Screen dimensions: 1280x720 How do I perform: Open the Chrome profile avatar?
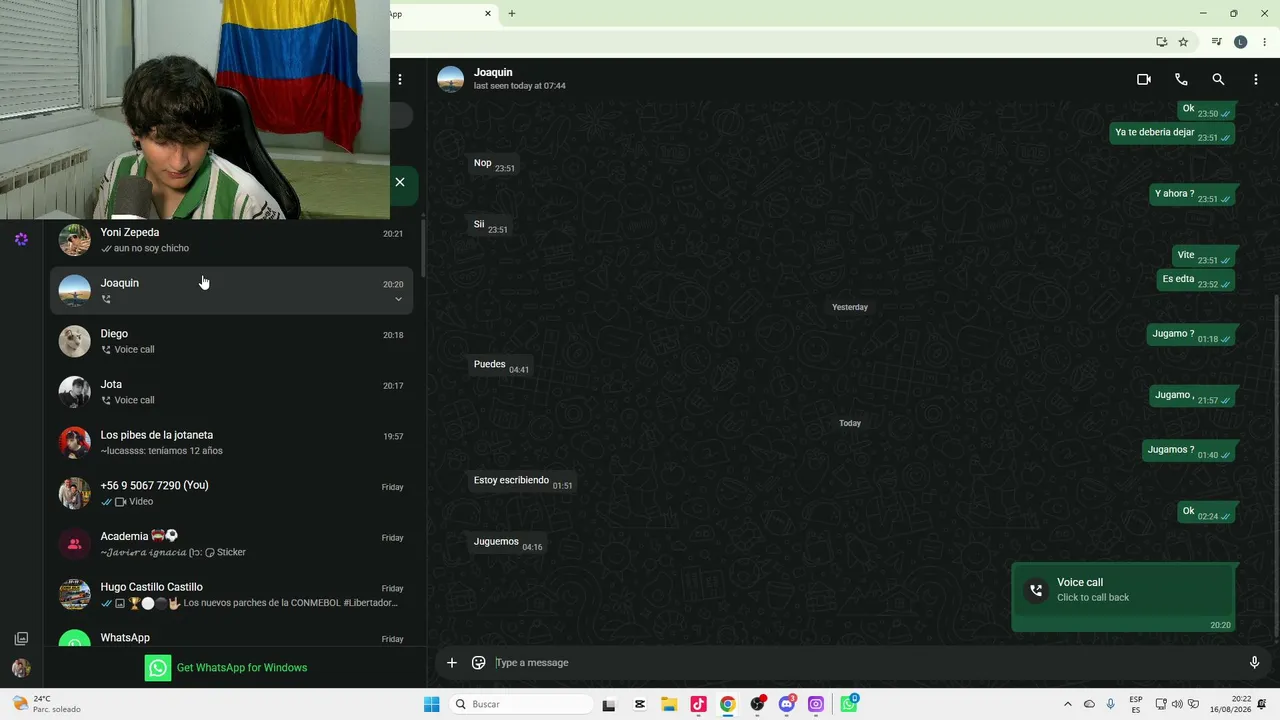pos(1240,42)
